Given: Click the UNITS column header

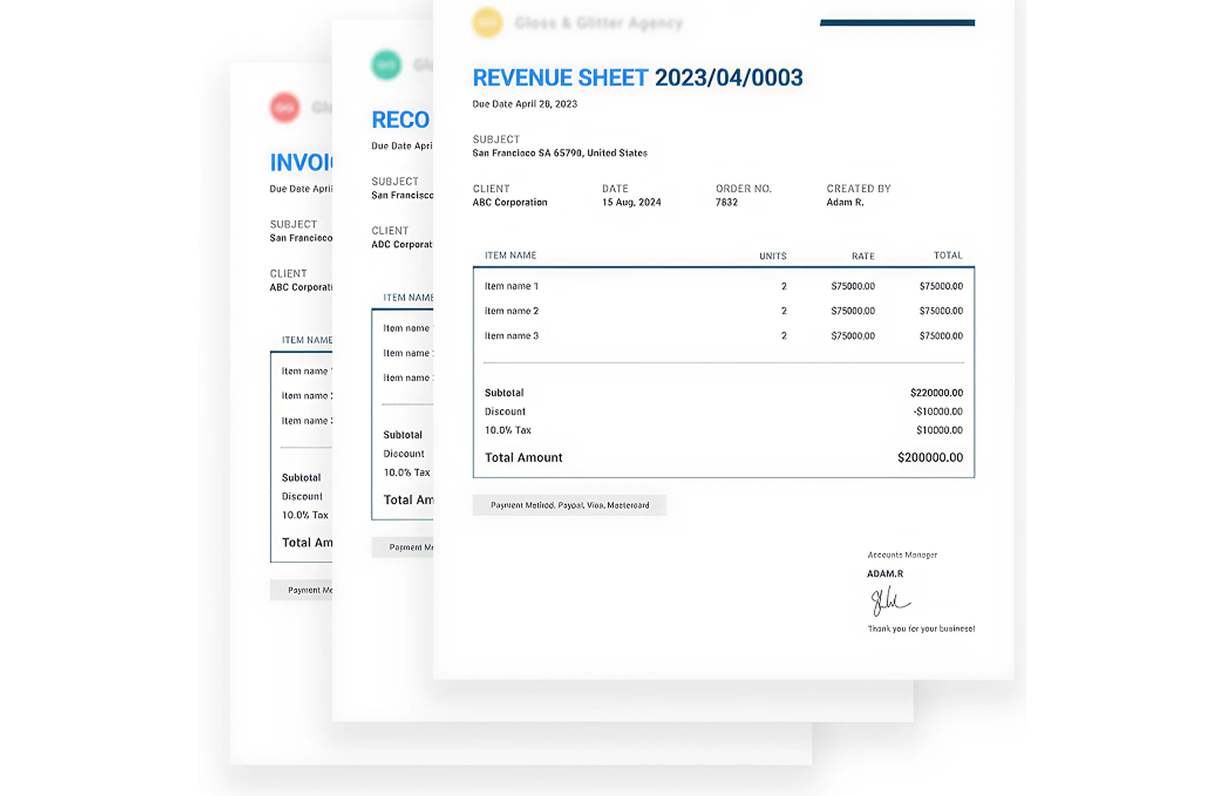Looking at the screenshot, I should (773, 256).
